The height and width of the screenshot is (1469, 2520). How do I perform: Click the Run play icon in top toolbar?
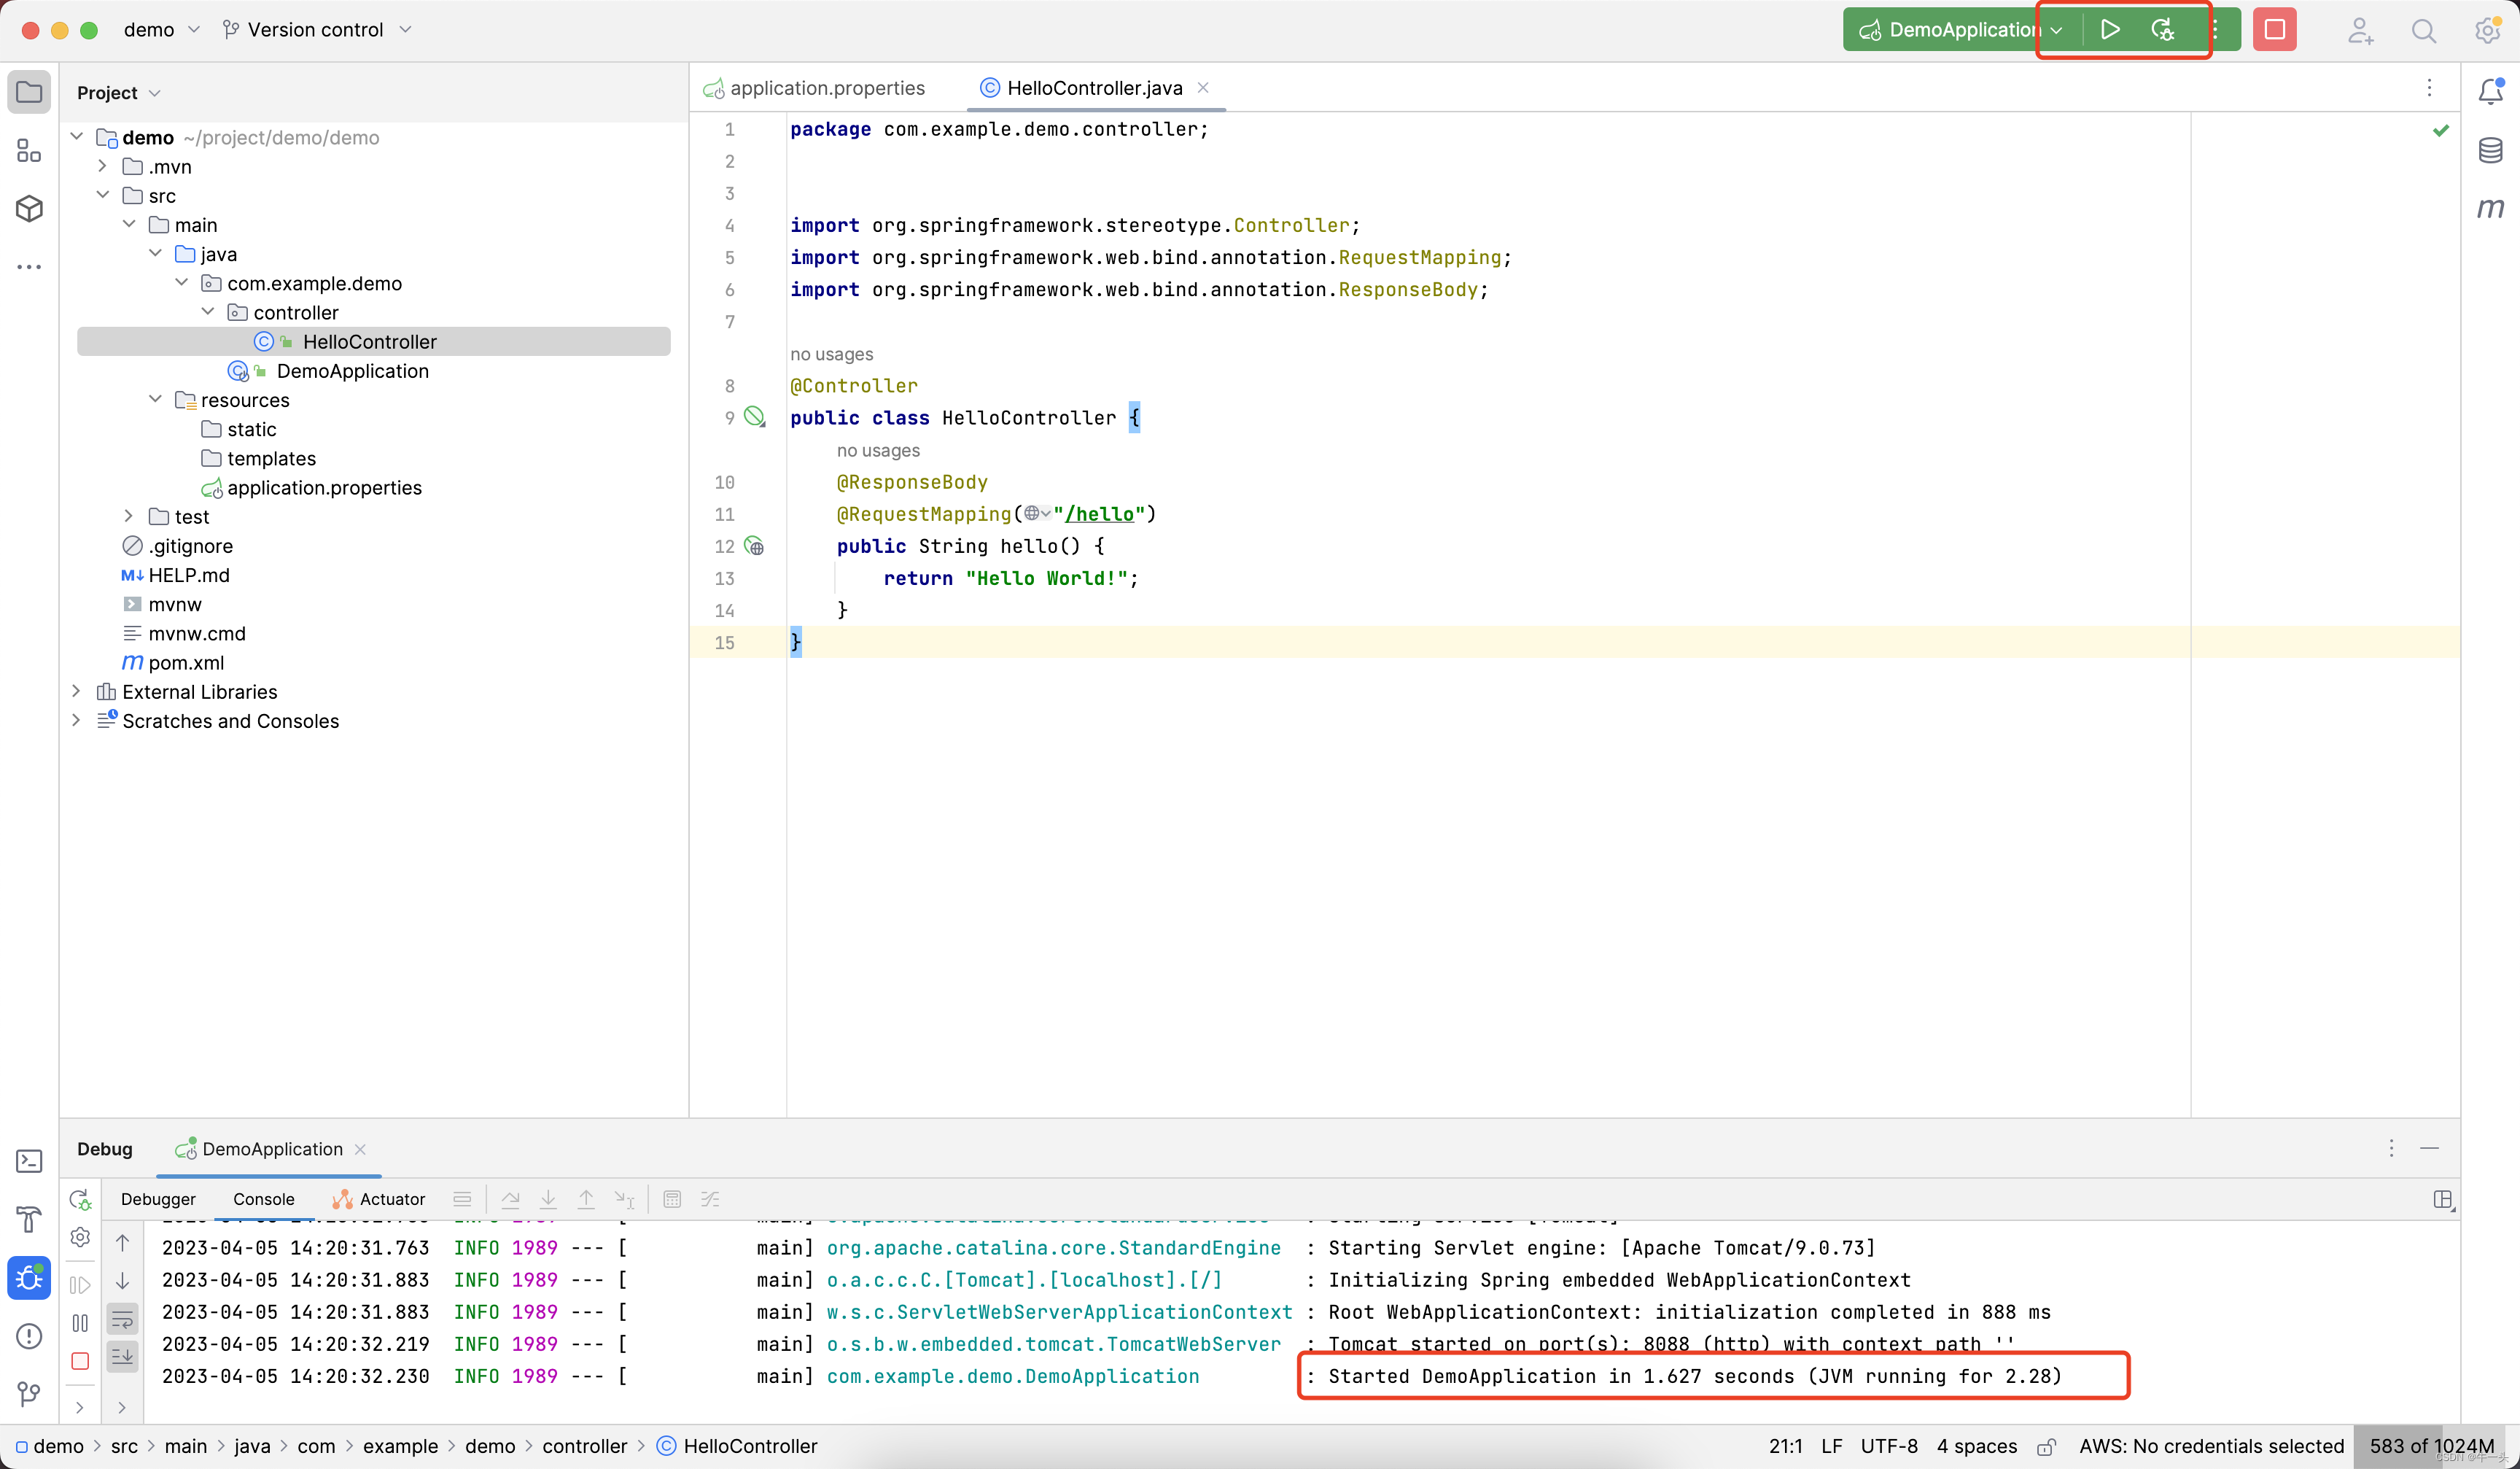pyautogui.click(x=2109, y=30)
